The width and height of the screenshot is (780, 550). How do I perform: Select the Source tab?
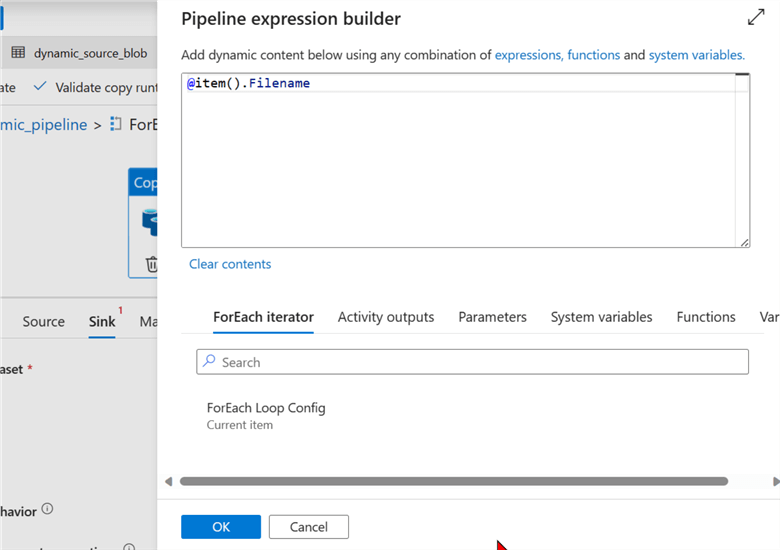click(44, 322)
